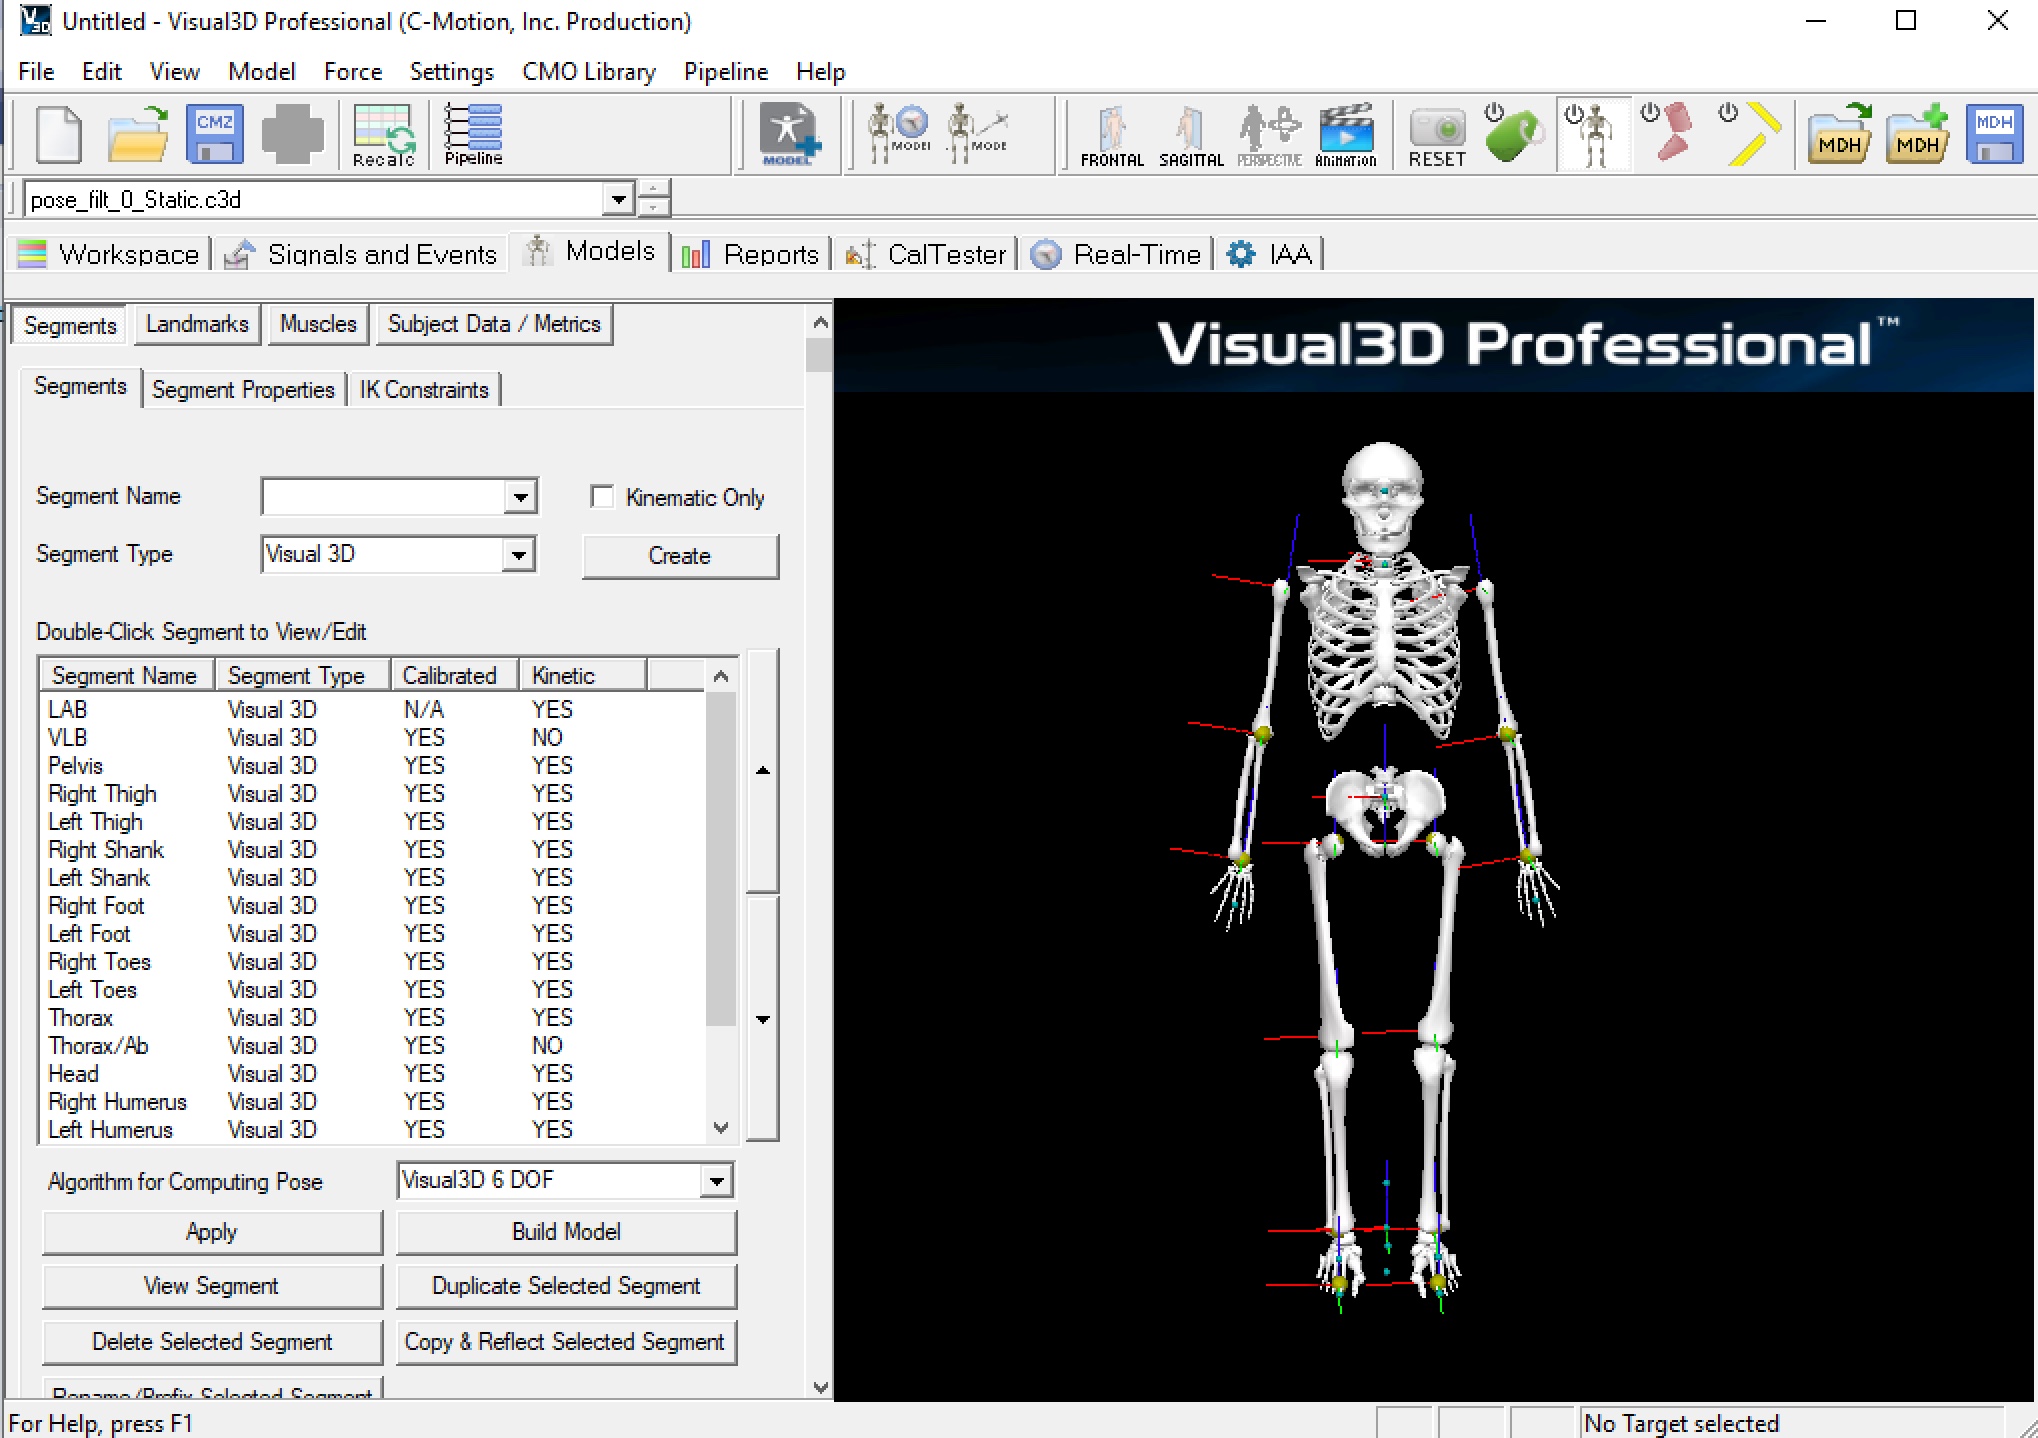Click the New file toolbar icon

[58, 134]
